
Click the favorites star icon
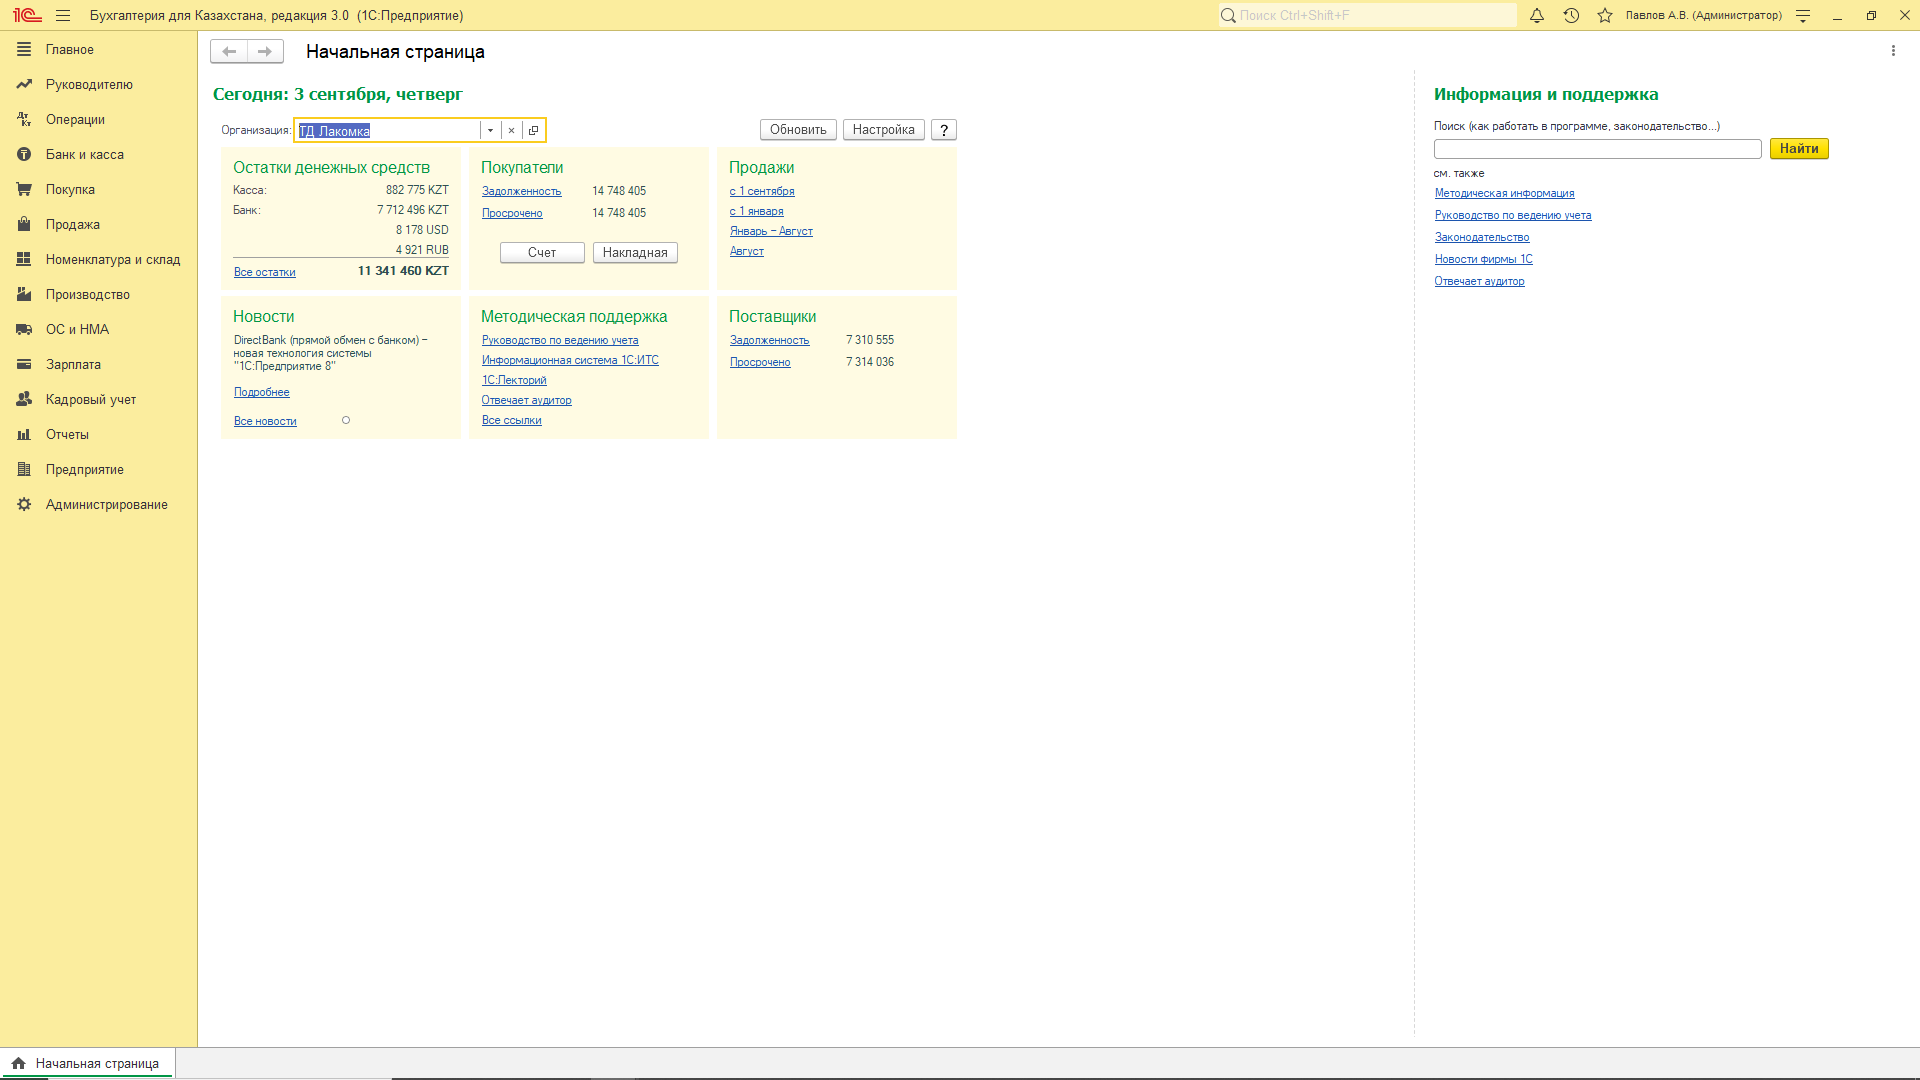coord(1605,15)
